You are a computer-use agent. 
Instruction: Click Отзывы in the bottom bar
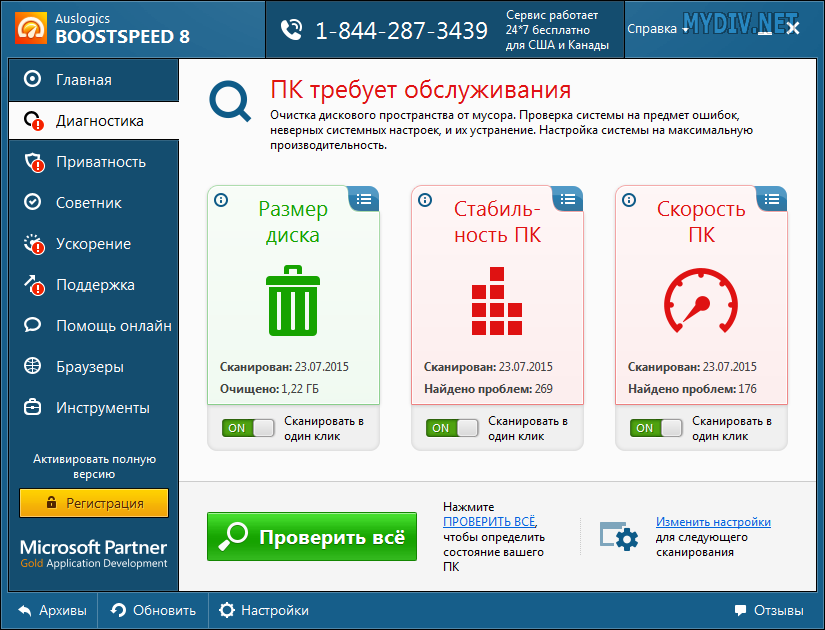(x=769, y=611)
